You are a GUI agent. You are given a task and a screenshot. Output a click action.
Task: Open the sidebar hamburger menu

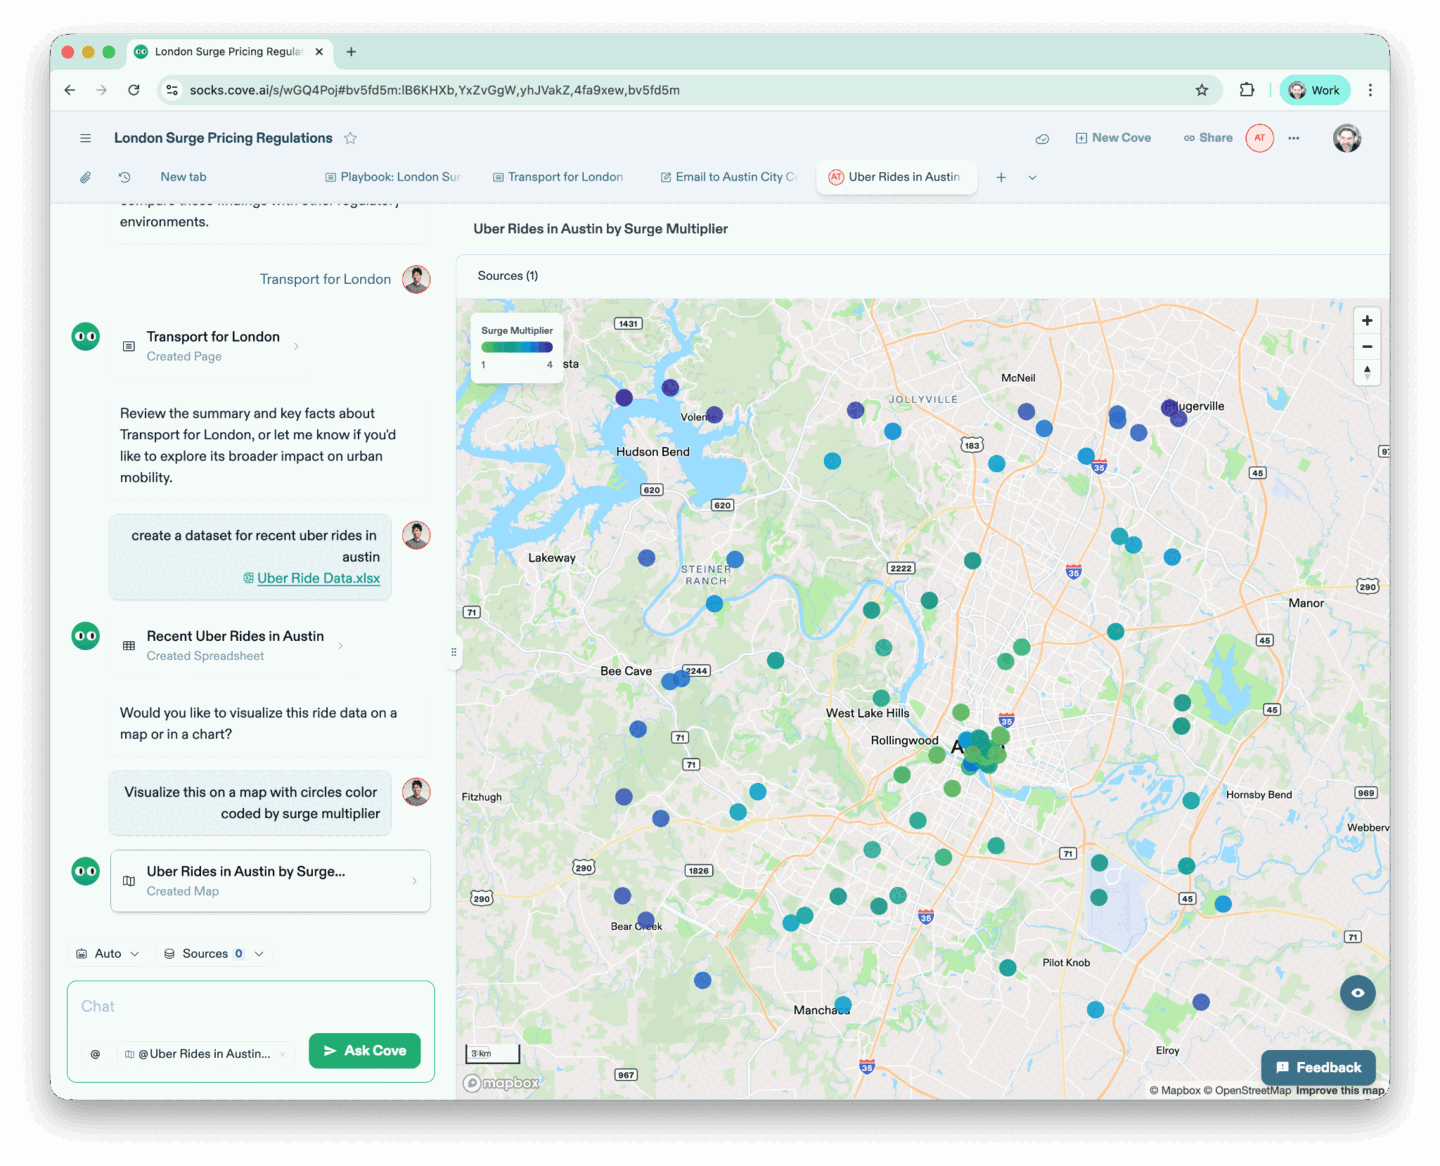(86, 138)
